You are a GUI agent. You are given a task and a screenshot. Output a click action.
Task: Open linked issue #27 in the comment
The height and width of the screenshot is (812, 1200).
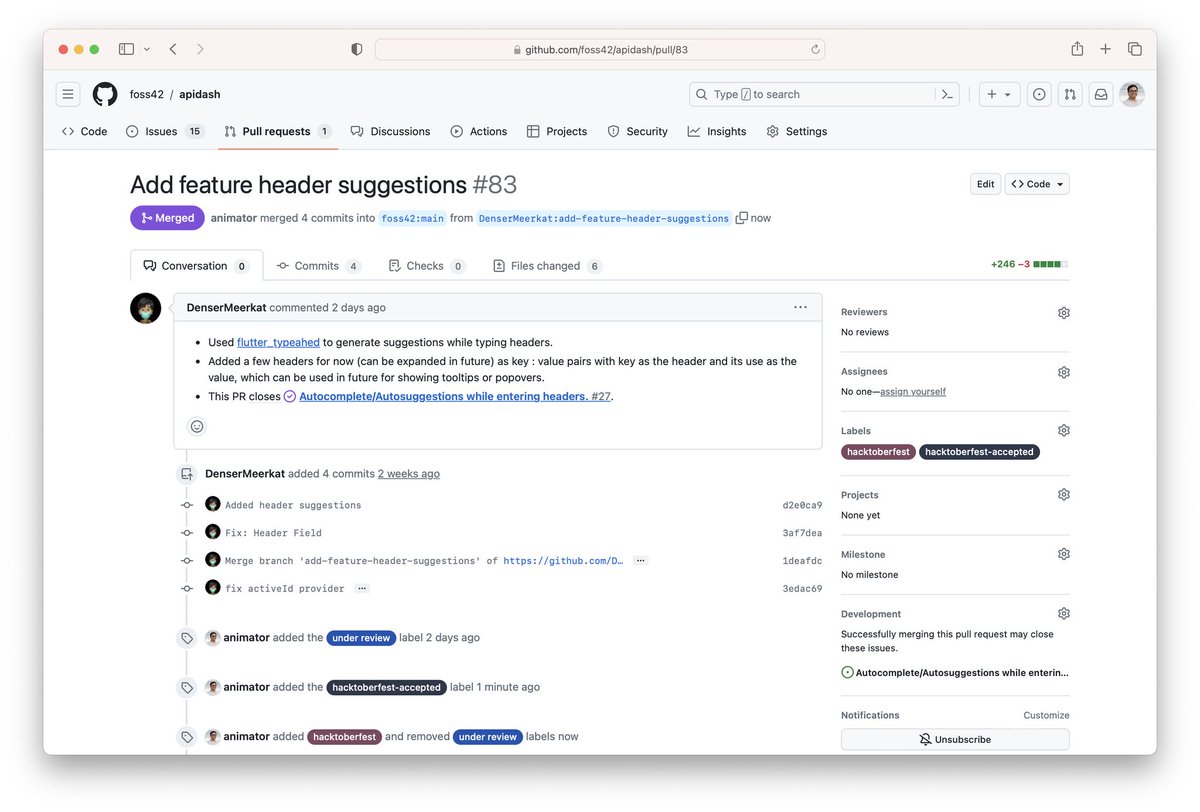click(x=455, y=396)
